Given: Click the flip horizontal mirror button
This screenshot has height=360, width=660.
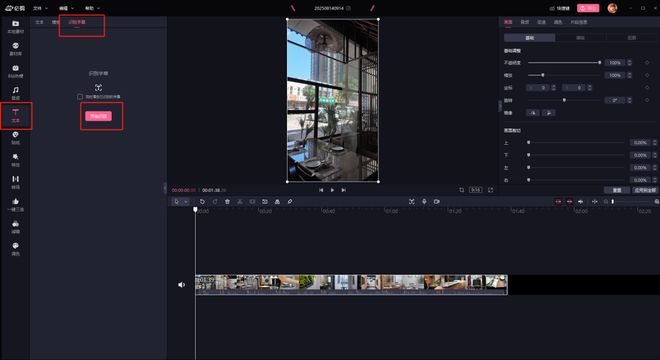Looking at the screenshot, I should tap(533, 113).
